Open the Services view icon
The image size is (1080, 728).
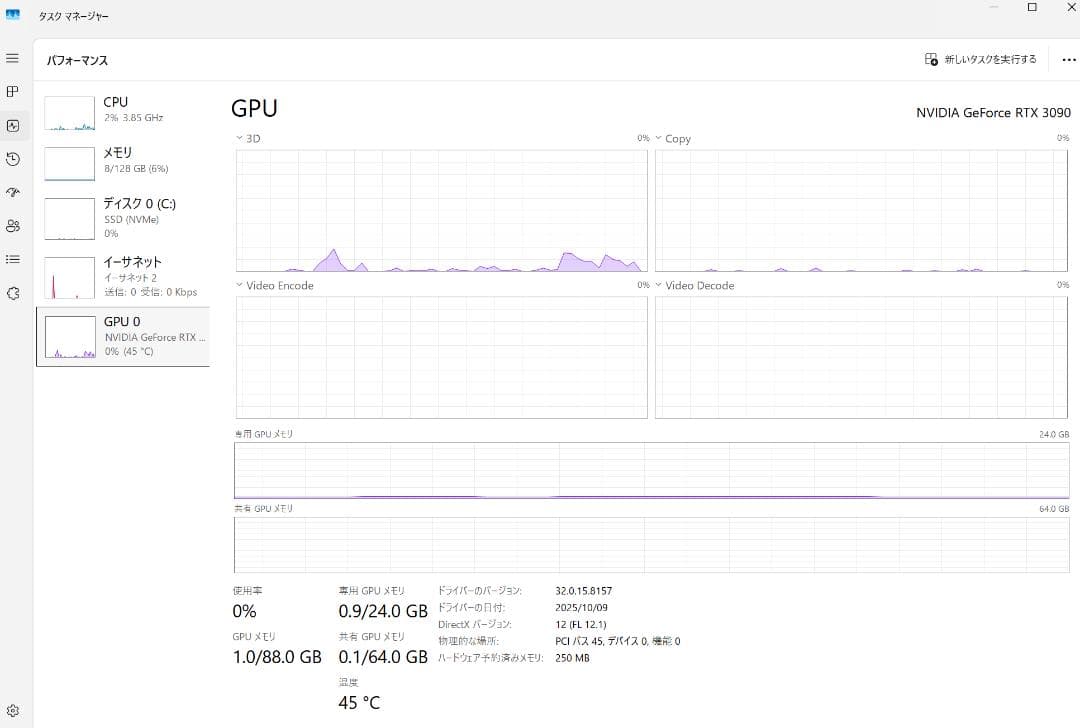(x=12, y=292)
